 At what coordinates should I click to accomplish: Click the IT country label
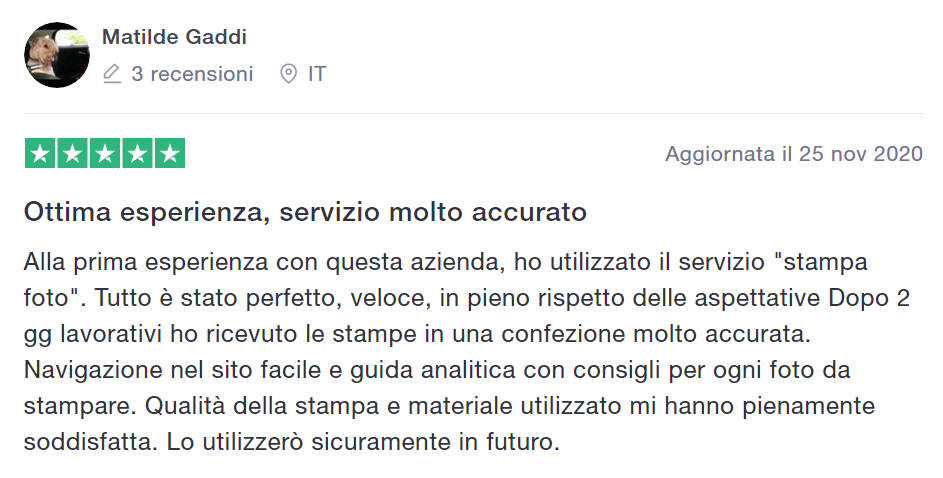tap(317, 74)
